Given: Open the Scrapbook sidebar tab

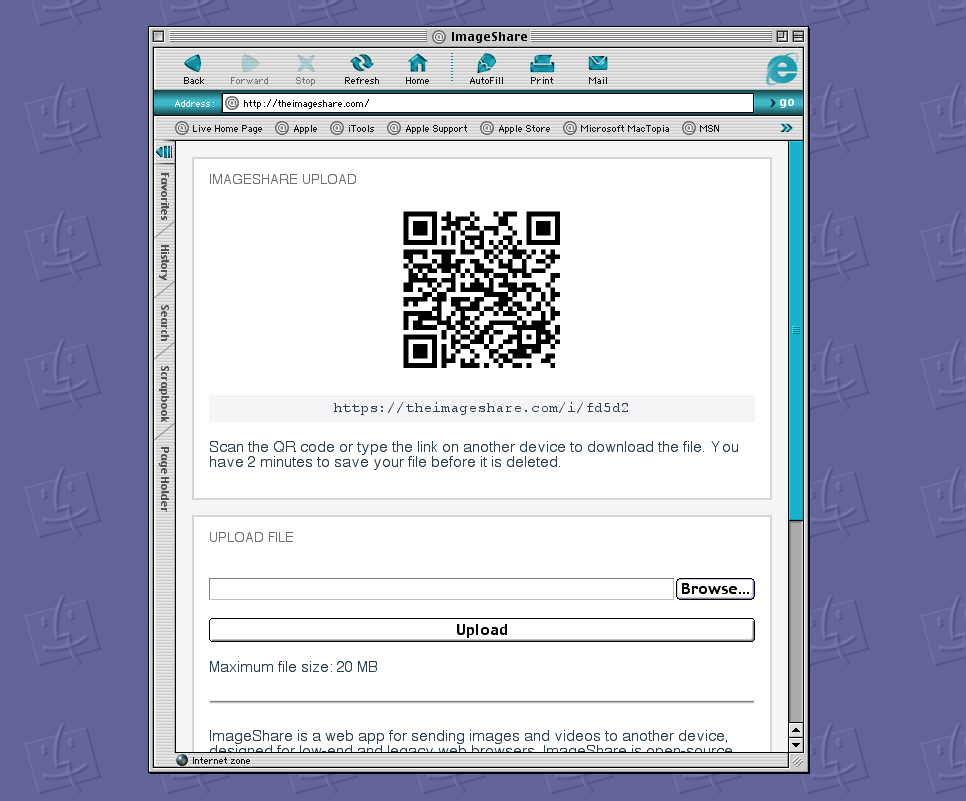Looking at the screenshot, I should click(164, 394).
